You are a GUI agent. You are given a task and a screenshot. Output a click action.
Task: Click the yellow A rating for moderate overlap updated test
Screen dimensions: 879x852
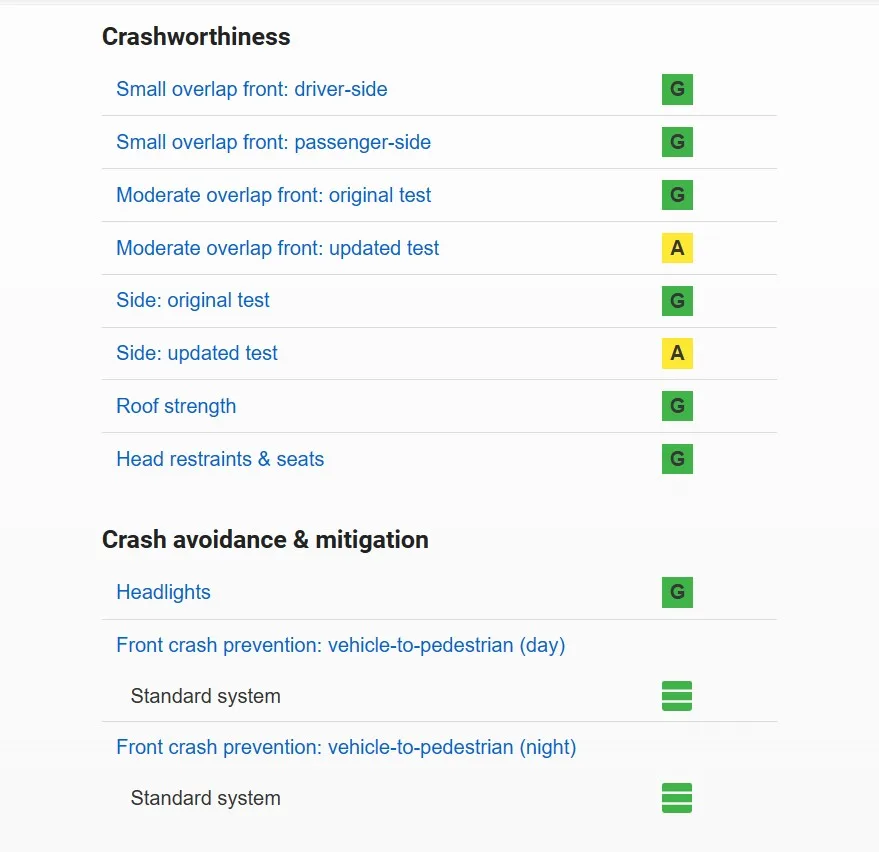[677, 248]
